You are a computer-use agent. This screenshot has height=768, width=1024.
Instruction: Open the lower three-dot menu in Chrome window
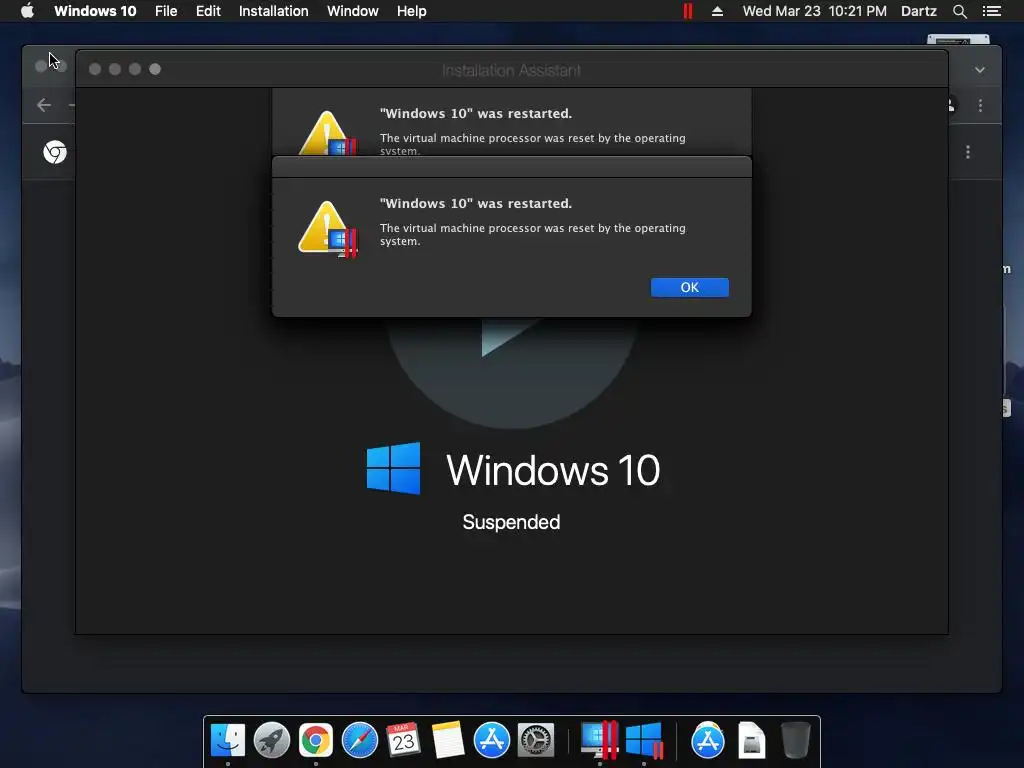968,152
